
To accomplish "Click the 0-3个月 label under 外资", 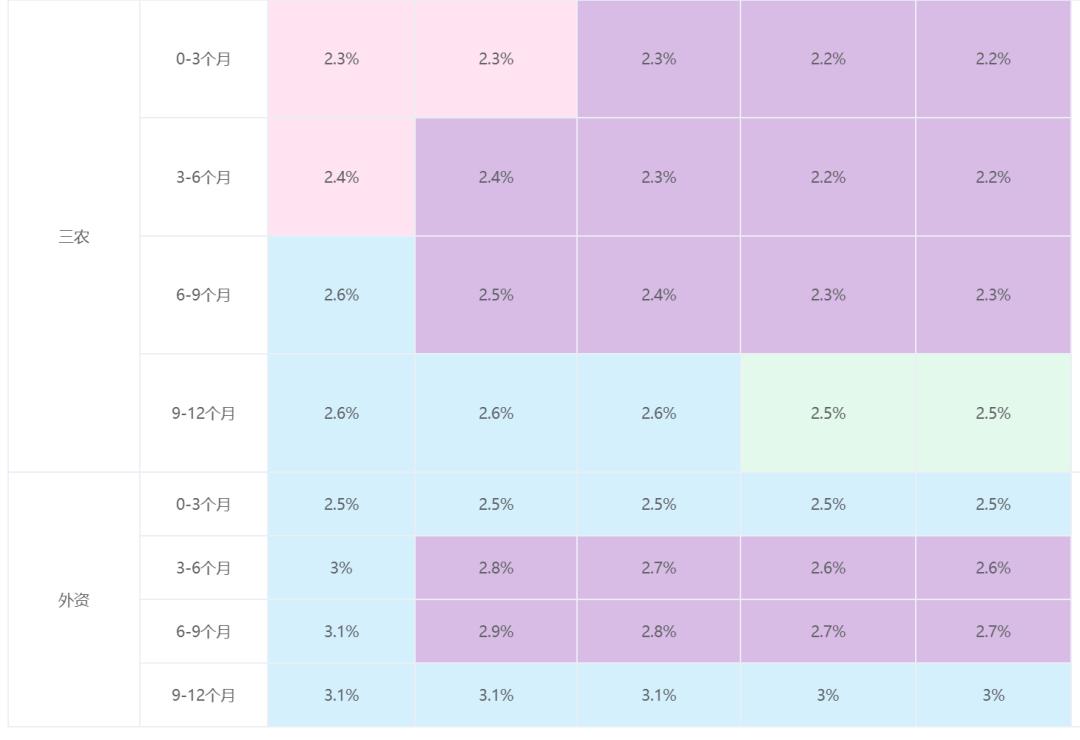I will (203, 504).
